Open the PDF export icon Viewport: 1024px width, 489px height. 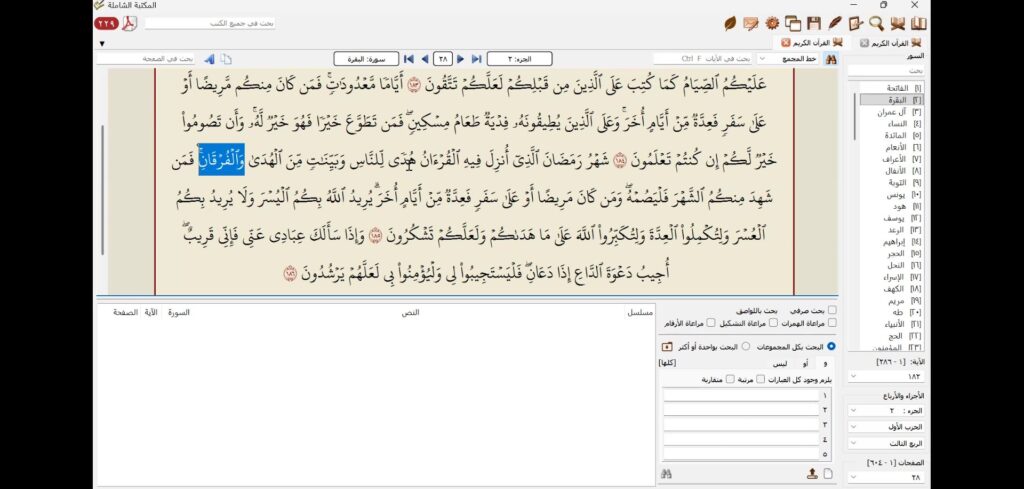(129, 23)
